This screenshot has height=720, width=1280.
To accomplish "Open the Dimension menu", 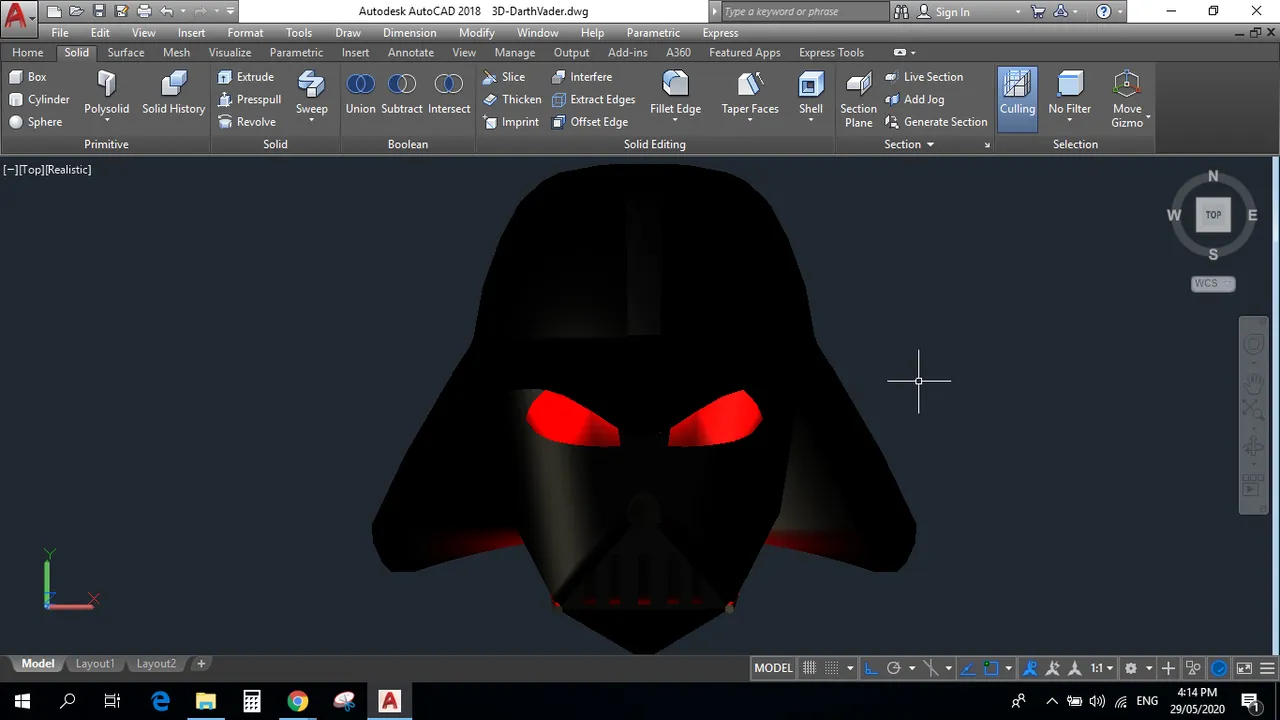I will click(x=409, y=33).
